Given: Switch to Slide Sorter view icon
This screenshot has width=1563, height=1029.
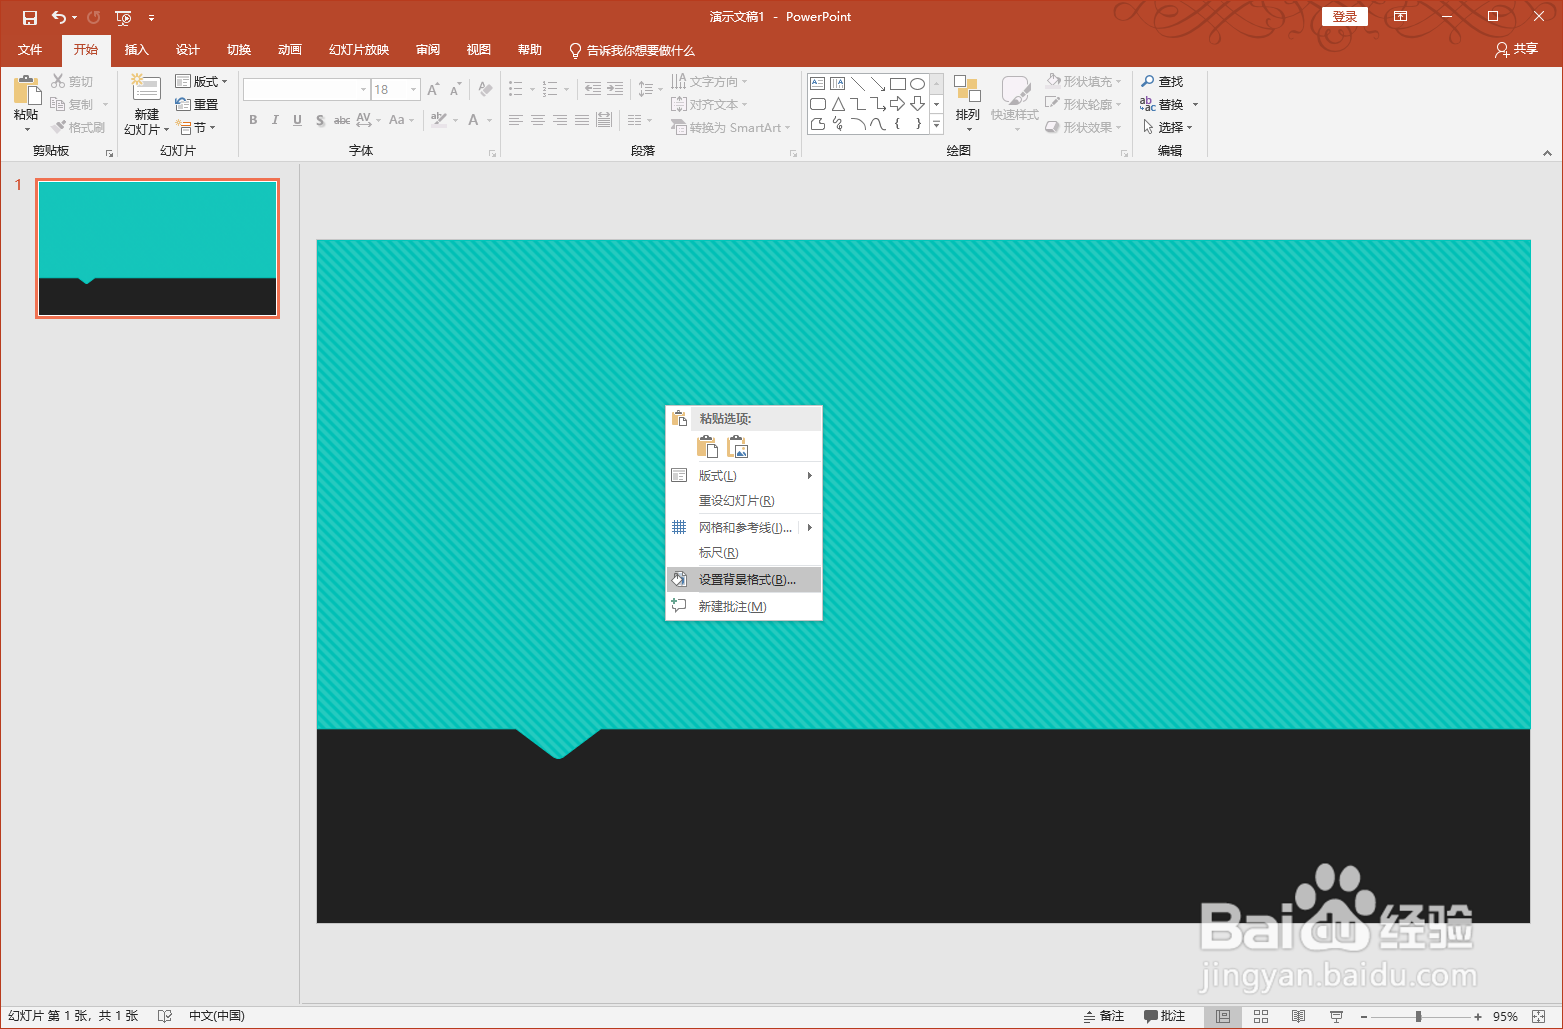Looking at the screenshot, I should [1260, 1017].
